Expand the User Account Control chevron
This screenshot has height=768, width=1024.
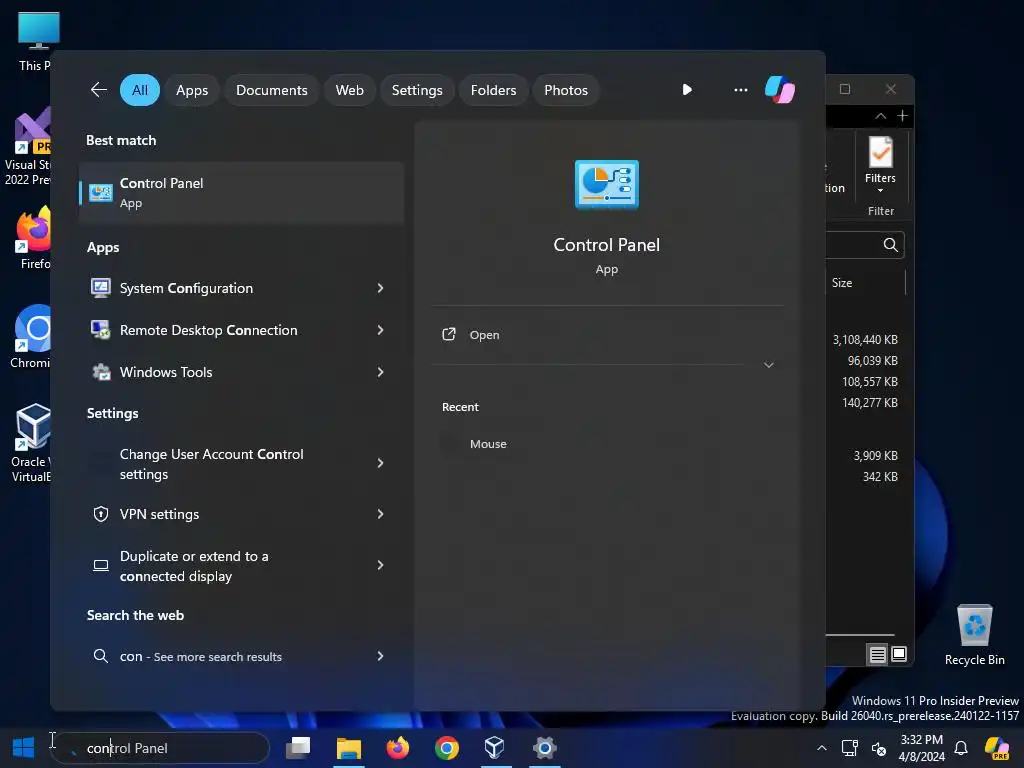[x=380, y=463]
